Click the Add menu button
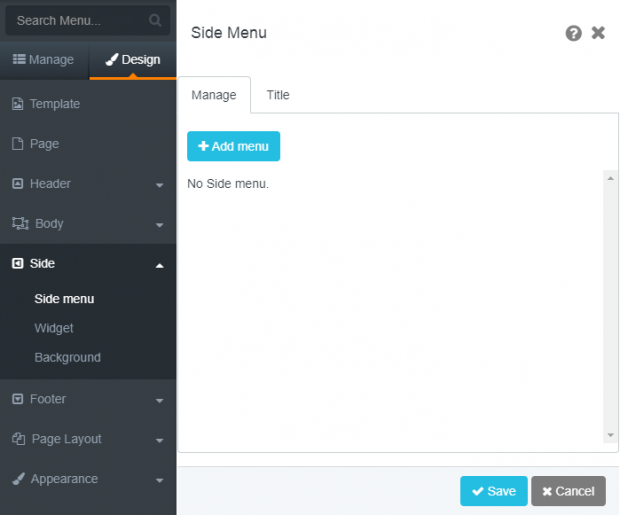620x515 pixels. click(233, 146)
